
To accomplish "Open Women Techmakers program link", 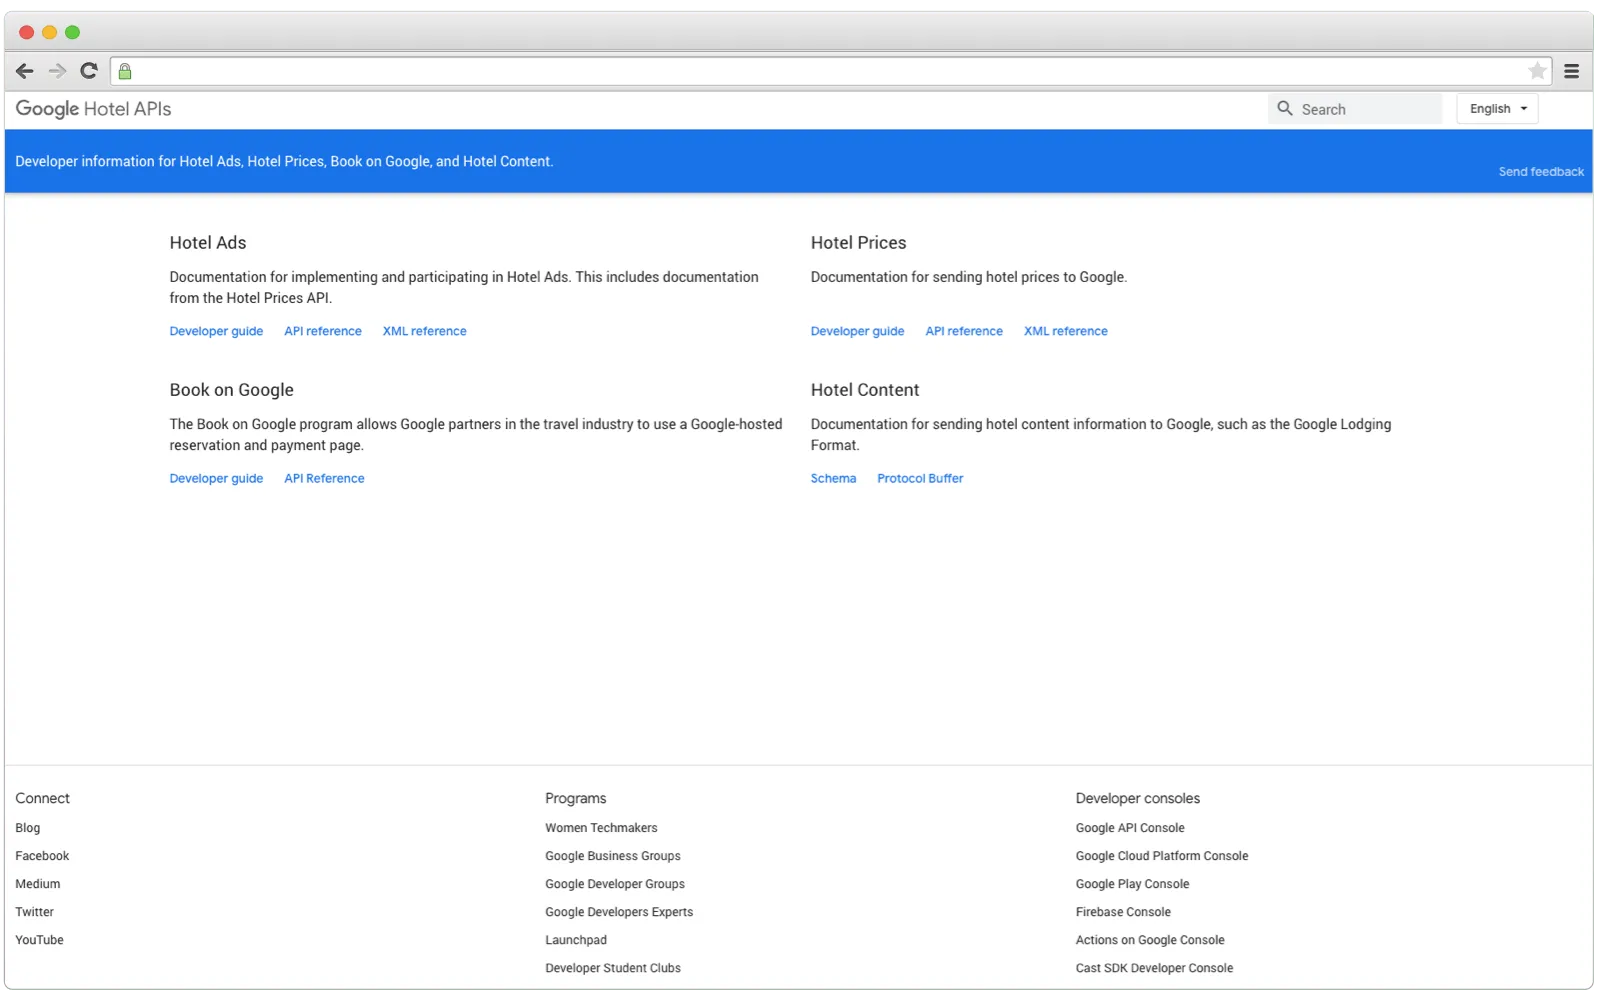I will [601, 828].
